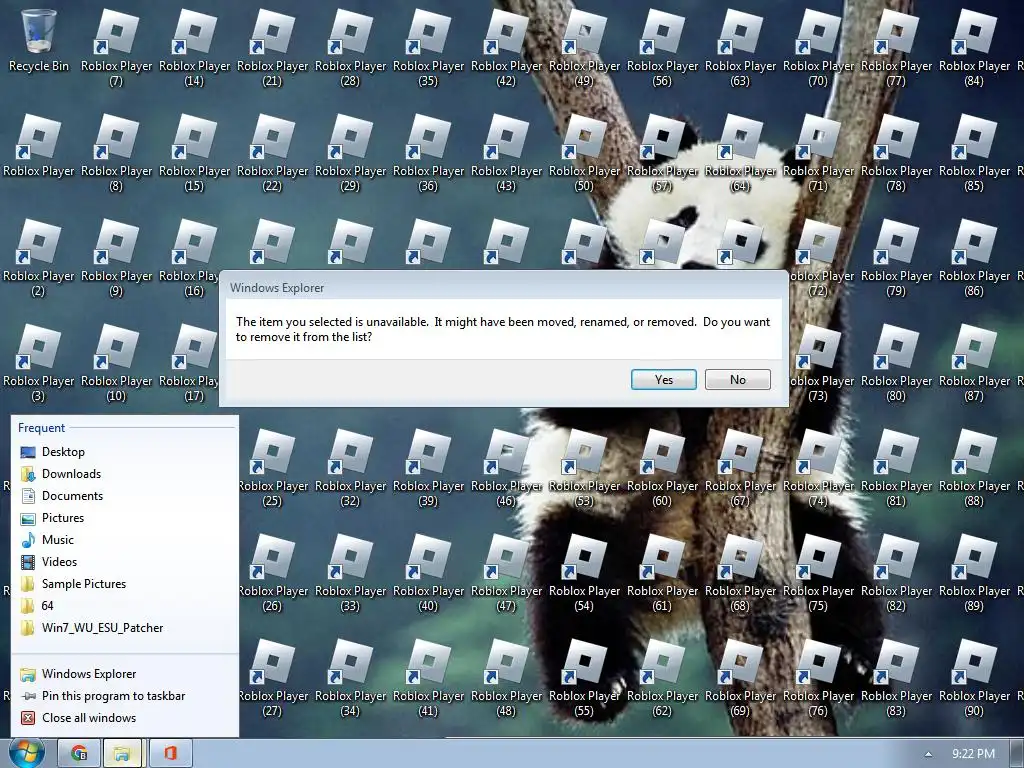Select Roblox Player (9) shortcut
1024x768 pixels.
[116, 257]
